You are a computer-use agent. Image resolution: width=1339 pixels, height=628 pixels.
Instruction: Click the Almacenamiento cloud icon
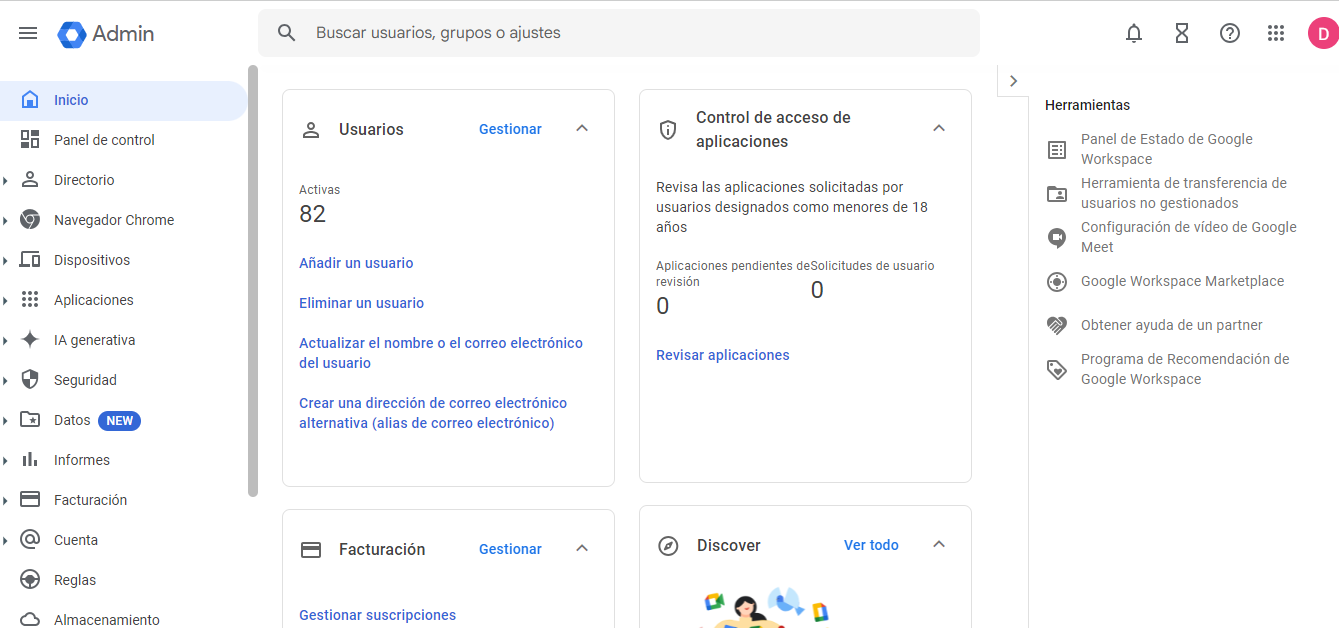[30, 620]
